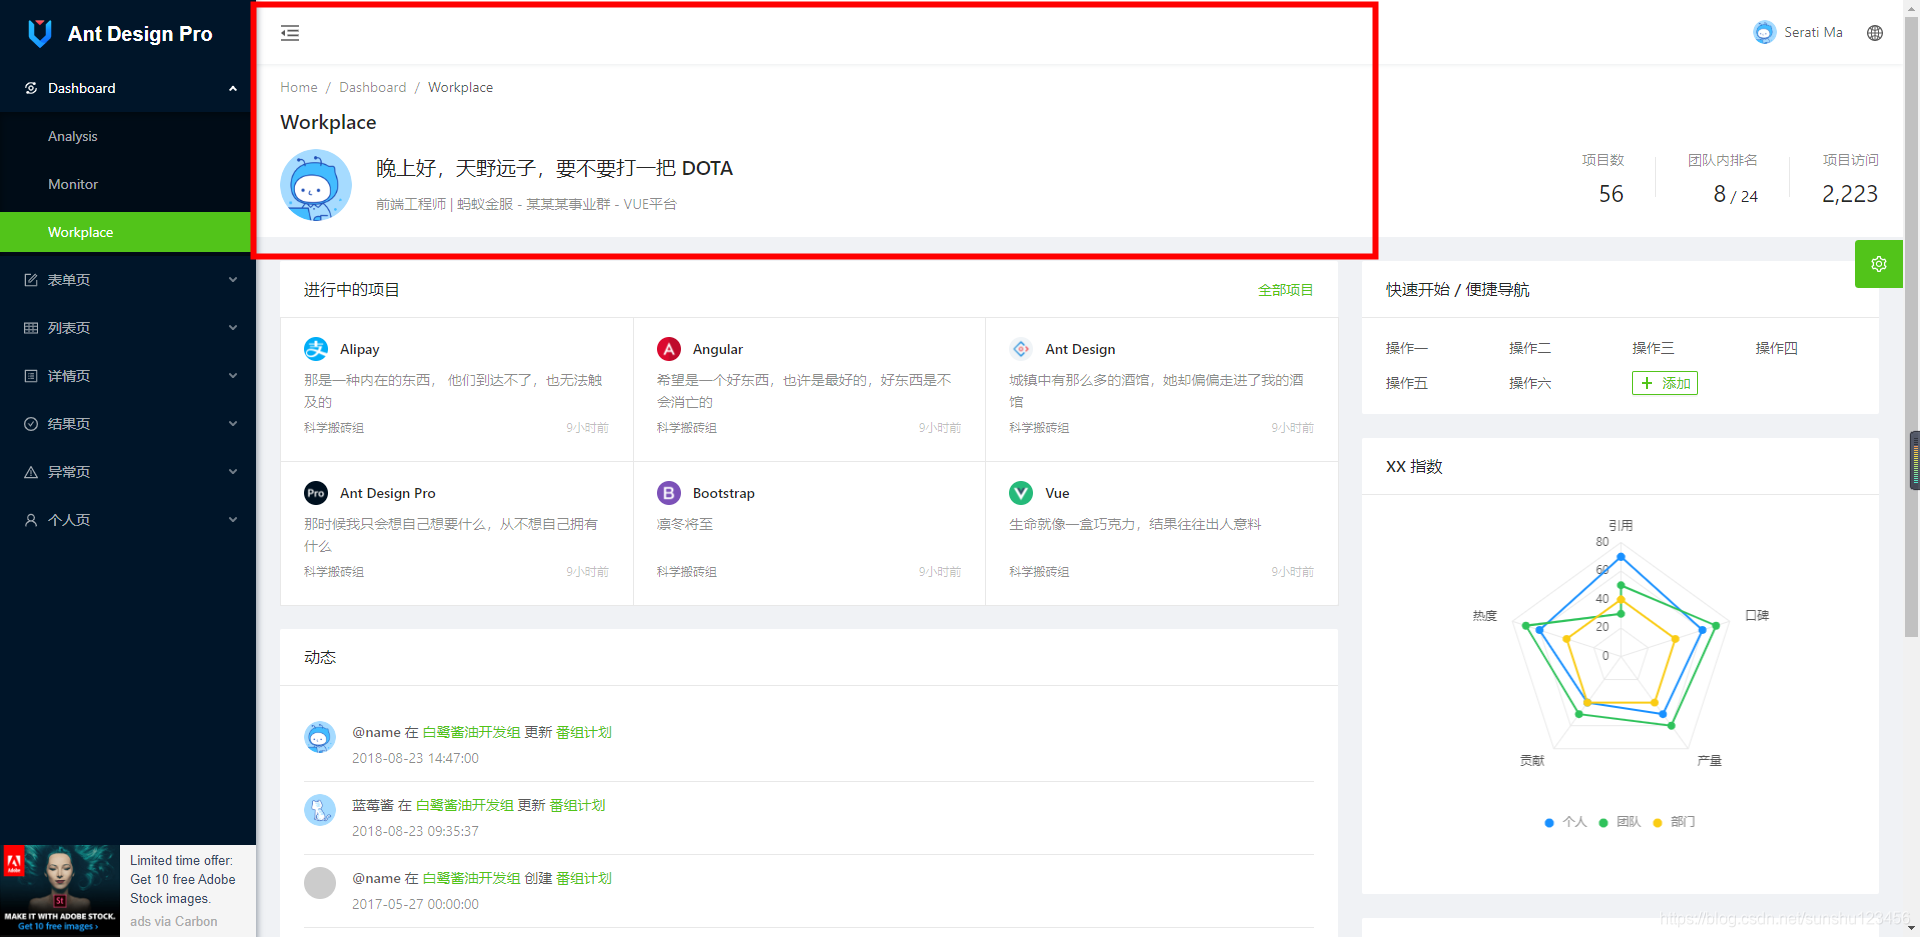This screenshot has width=1920, height=937.
Task: Open the Alipay project title link
Action: coord(359,349)
